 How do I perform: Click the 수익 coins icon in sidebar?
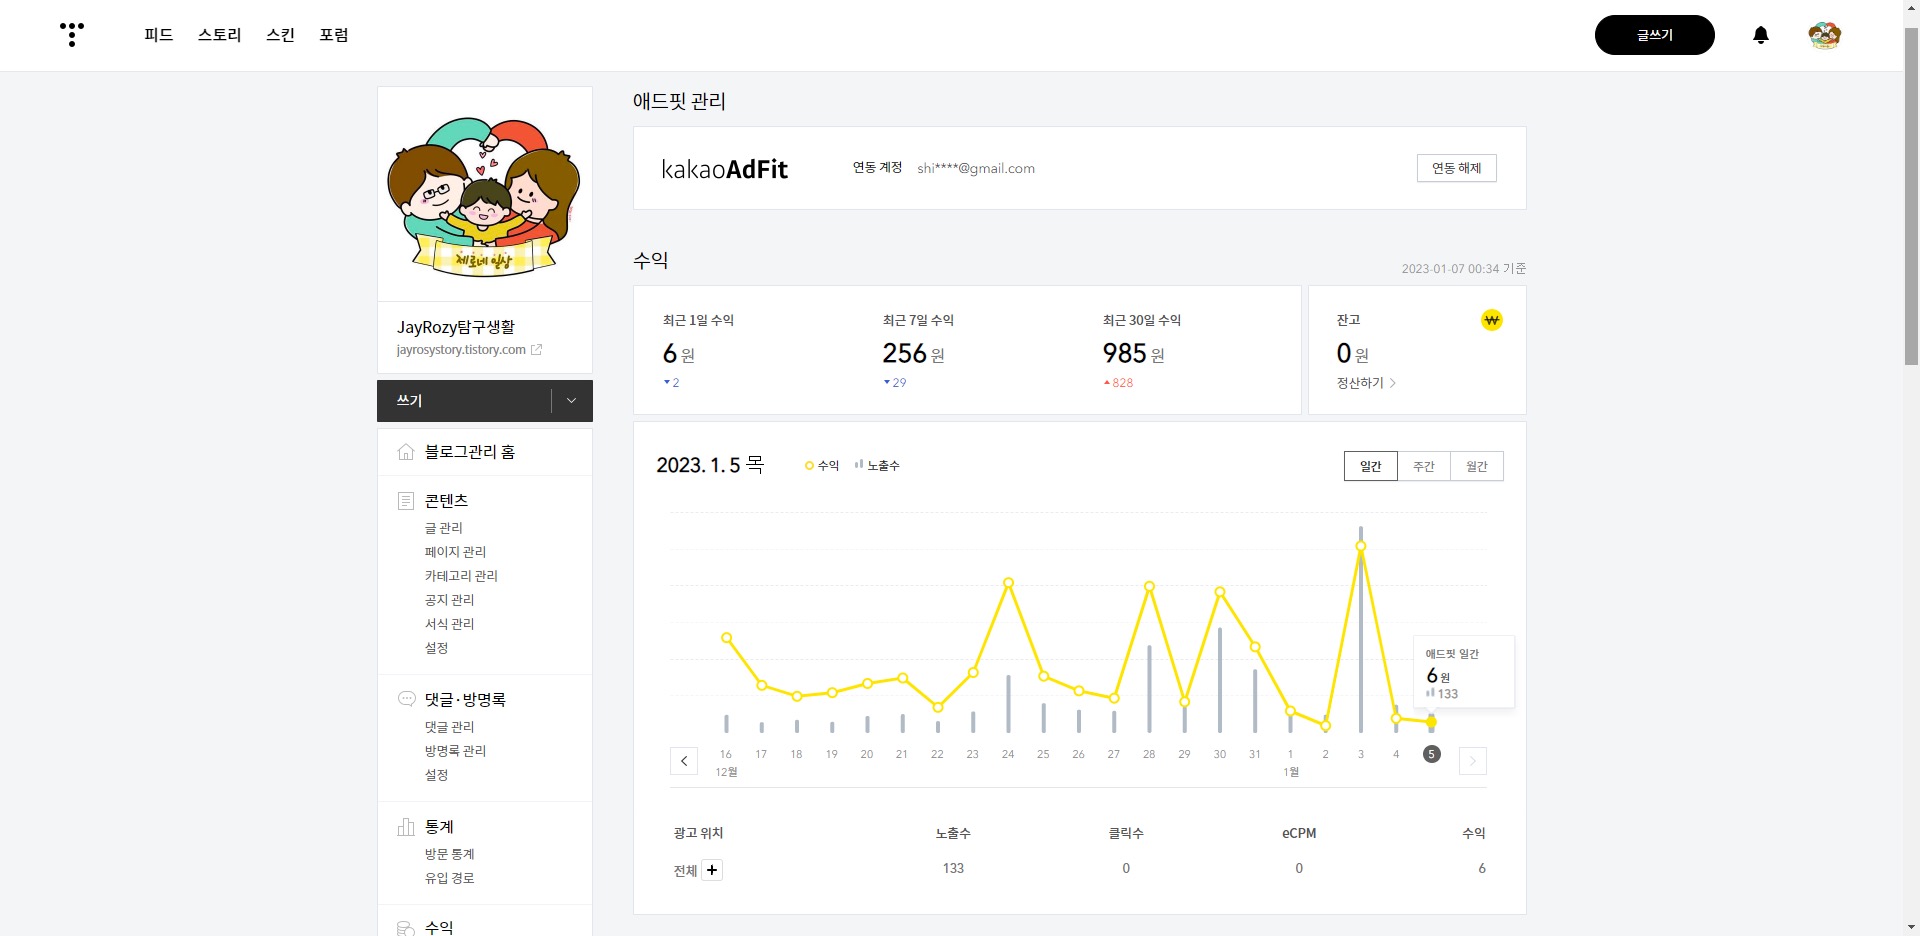pos(406,928)
